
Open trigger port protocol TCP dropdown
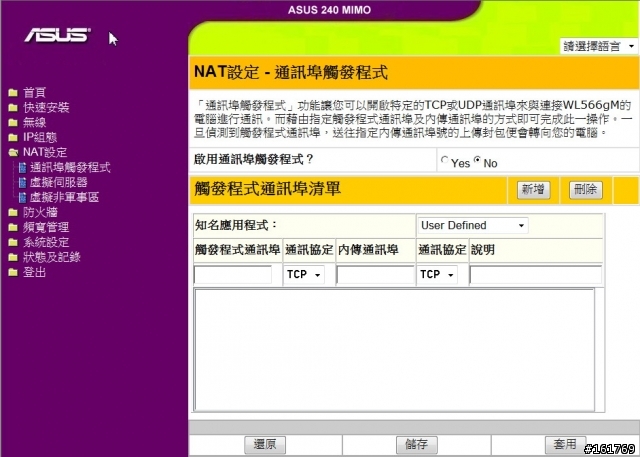click(304, 275)
